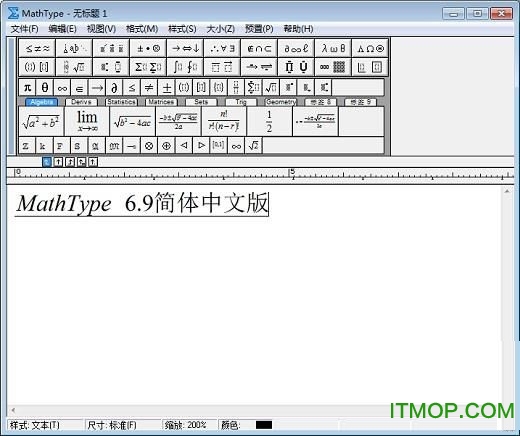520x436 pixels.
Task: Insert the blackboard Z symbol
Action: click(x=26, y=146)
